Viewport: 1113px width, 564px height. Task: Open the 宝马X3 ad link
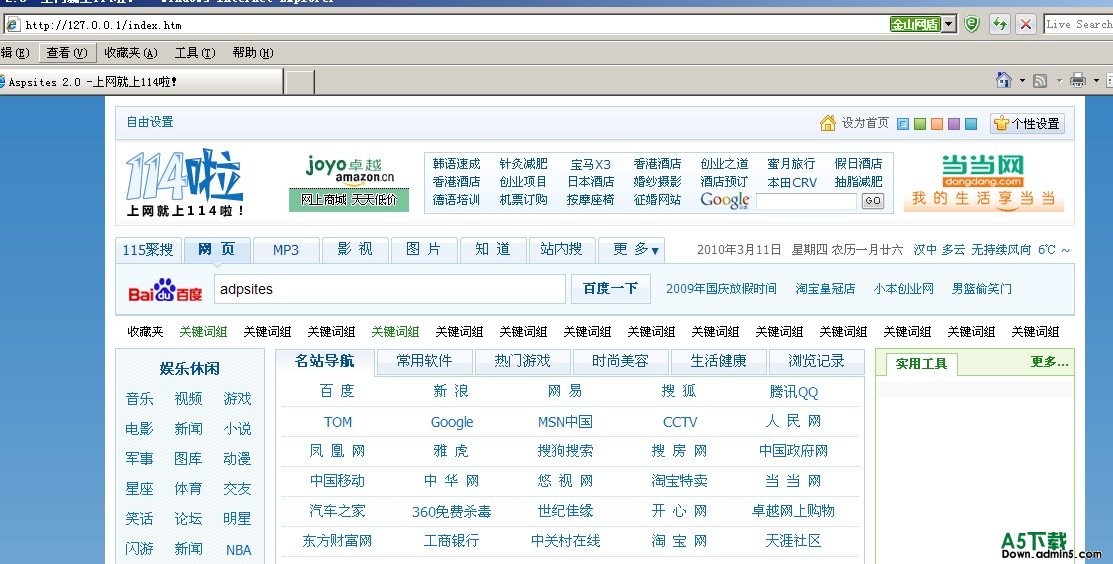pyautogui.click(x=591, y=165)
